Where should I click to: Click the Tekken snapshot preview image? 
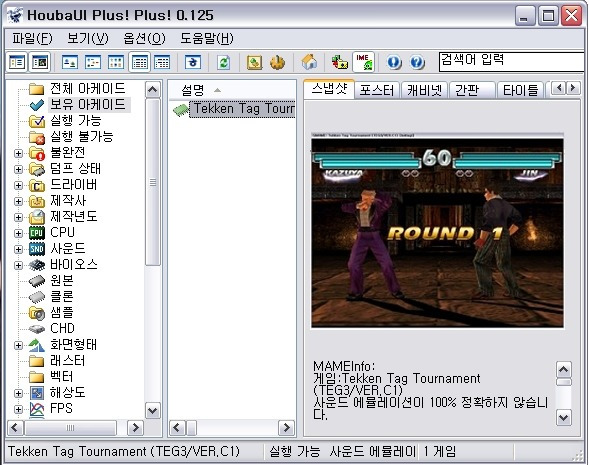[437, 230]
